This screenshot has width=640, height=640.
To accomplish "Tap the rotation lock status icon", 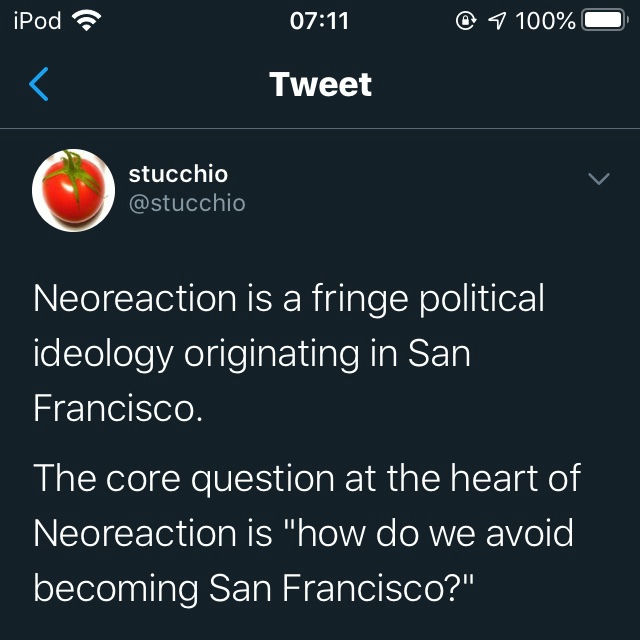I will [x=466, y=20].
